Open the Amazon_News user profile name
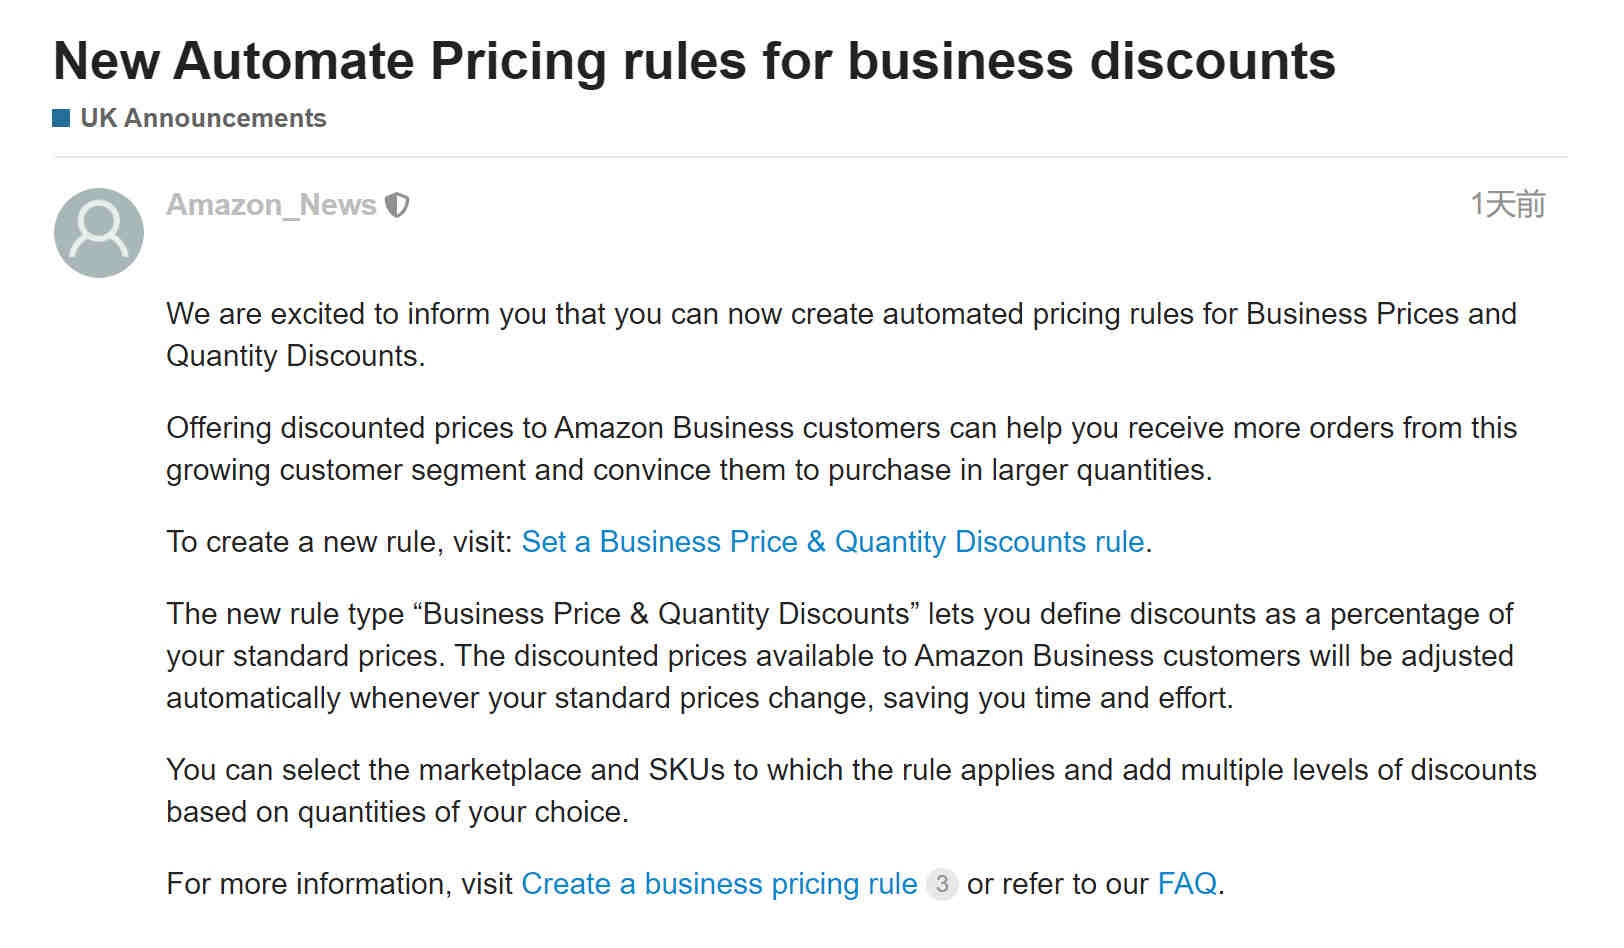1624x948 pixels. tap(271, 205)
